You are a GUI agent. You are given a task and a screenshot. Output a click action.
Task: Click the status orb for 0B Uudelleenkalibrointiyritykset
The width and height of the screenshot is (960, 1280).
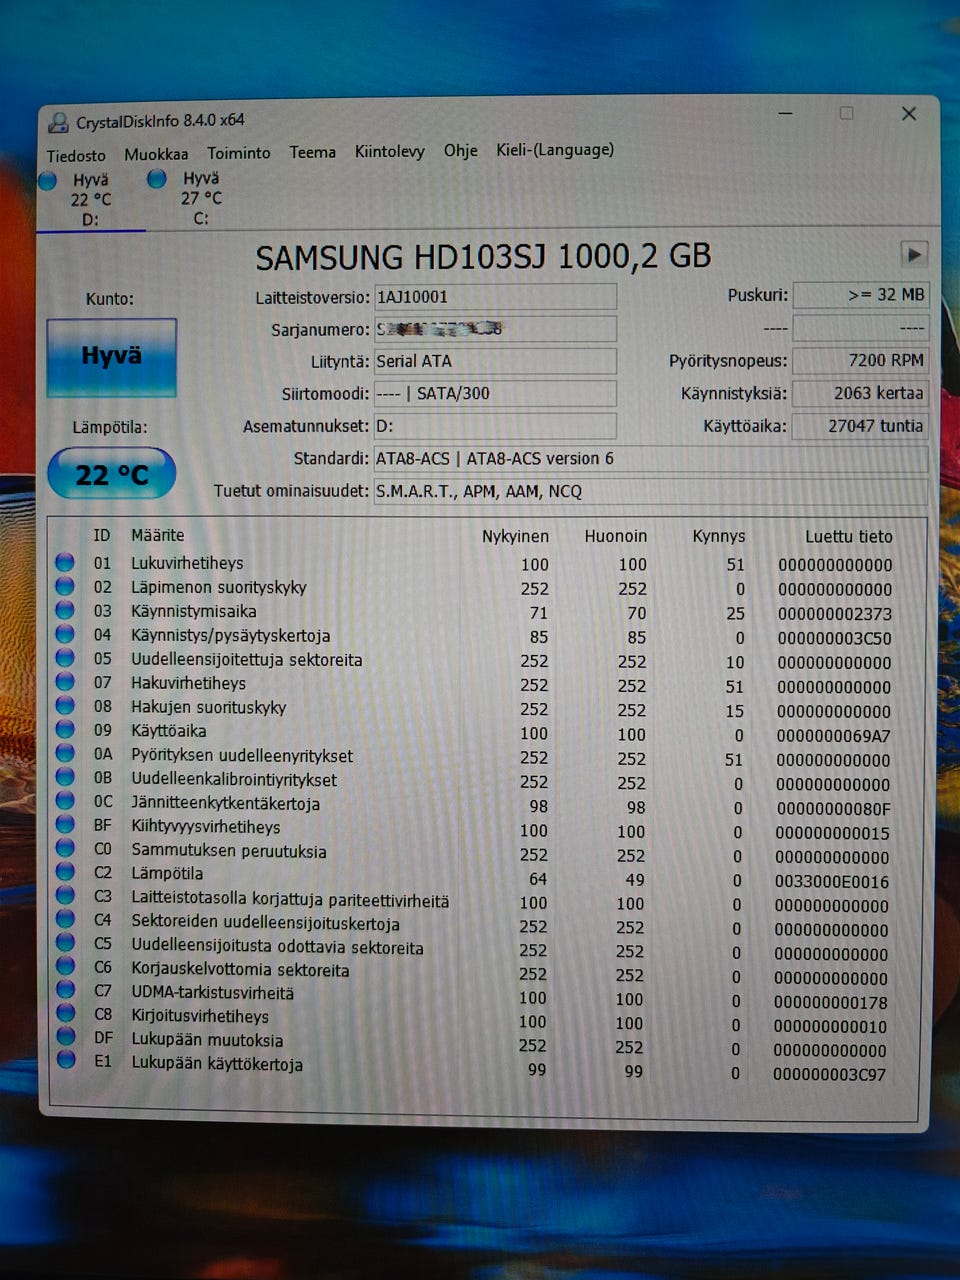tap(65, 777)
